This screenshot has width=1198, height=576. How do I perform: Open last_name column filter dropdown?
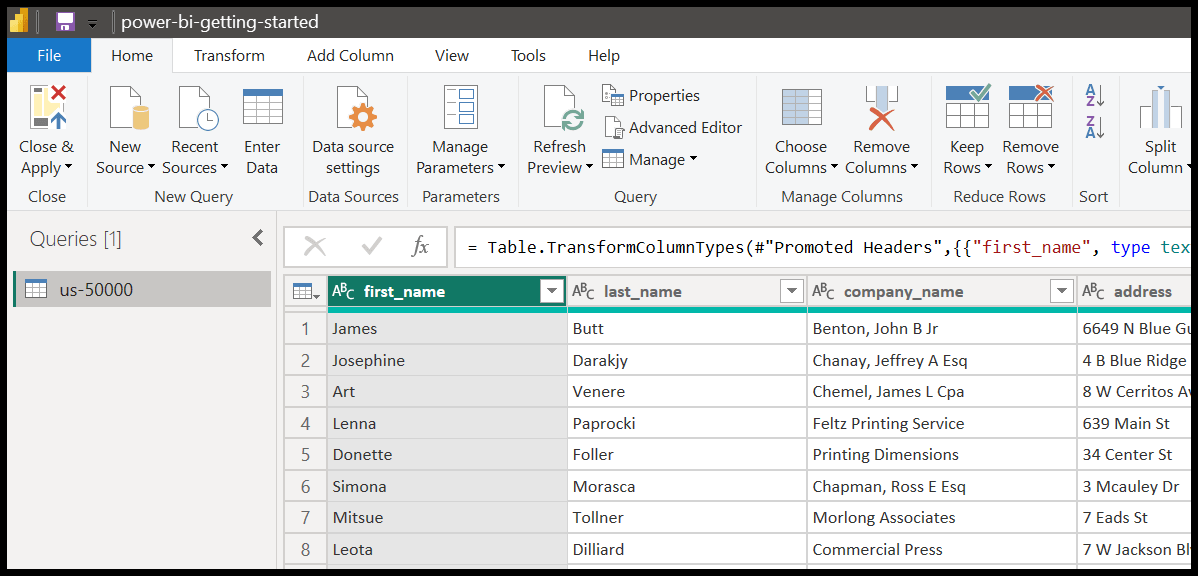pyautogui.click(x=792, y=291)
